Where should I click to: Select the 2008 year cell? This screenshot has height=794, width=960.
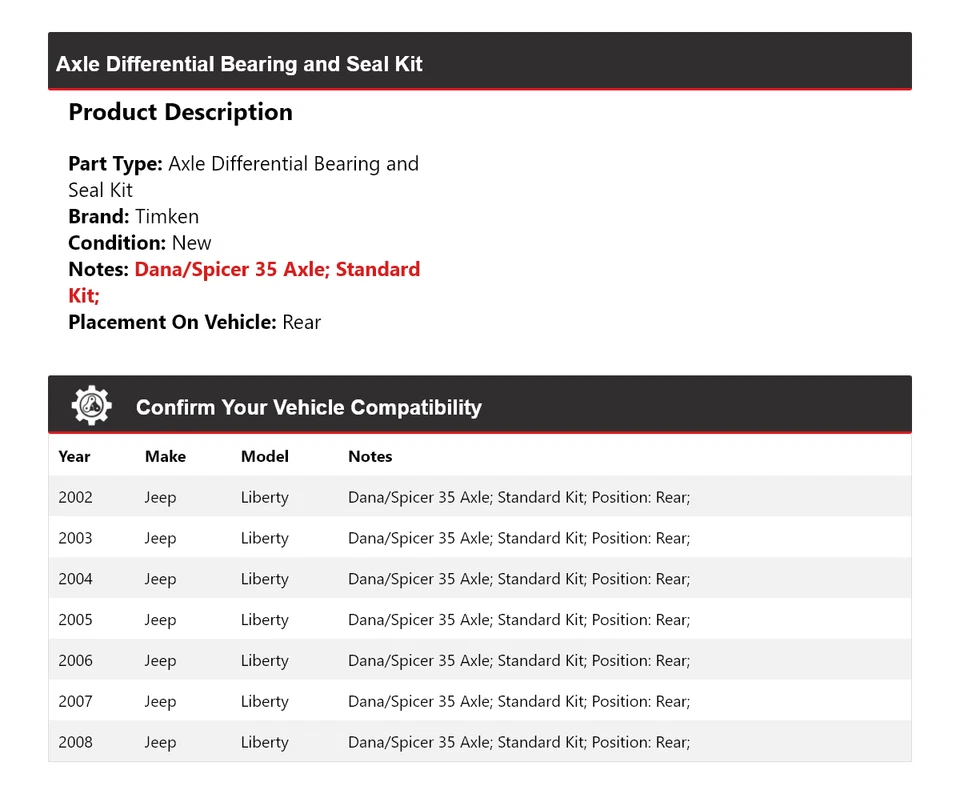coord(75,743)
